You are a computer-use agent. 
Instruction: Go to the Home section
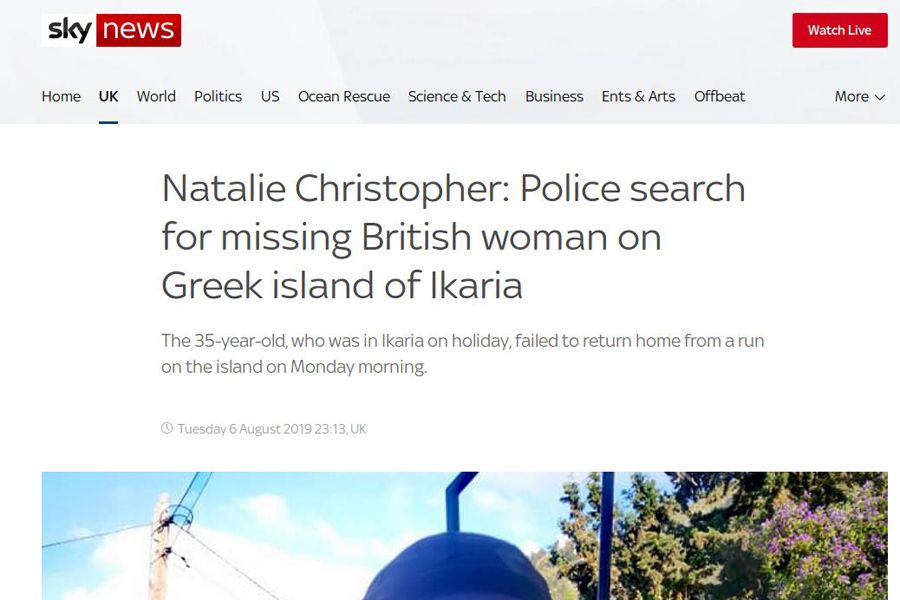point(61,96)
